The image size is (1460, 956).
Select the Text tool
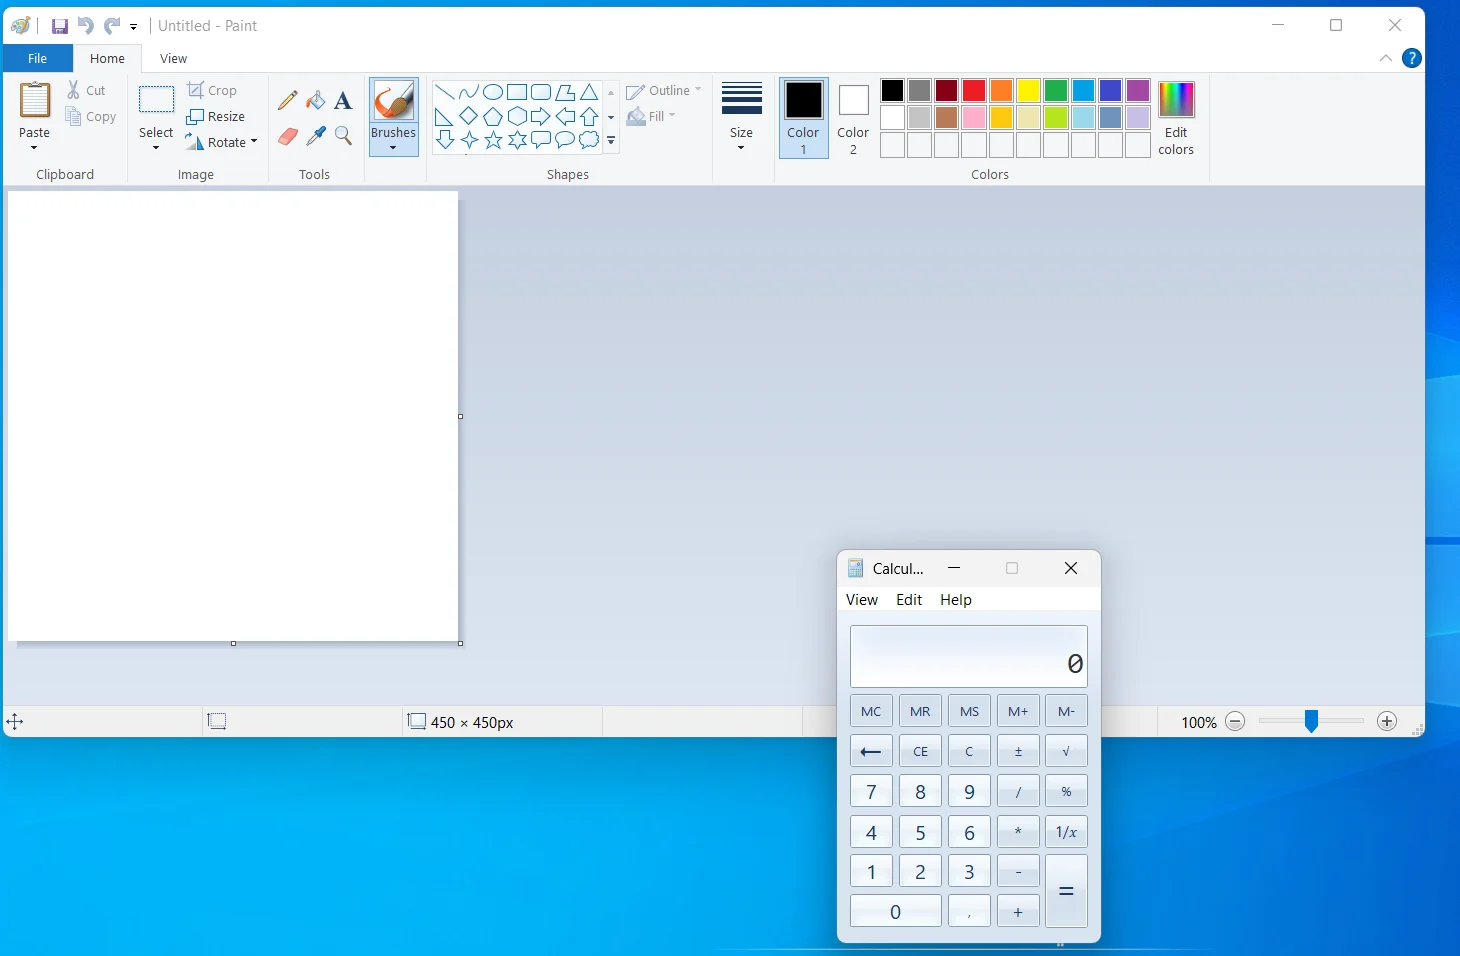(343, 100)
